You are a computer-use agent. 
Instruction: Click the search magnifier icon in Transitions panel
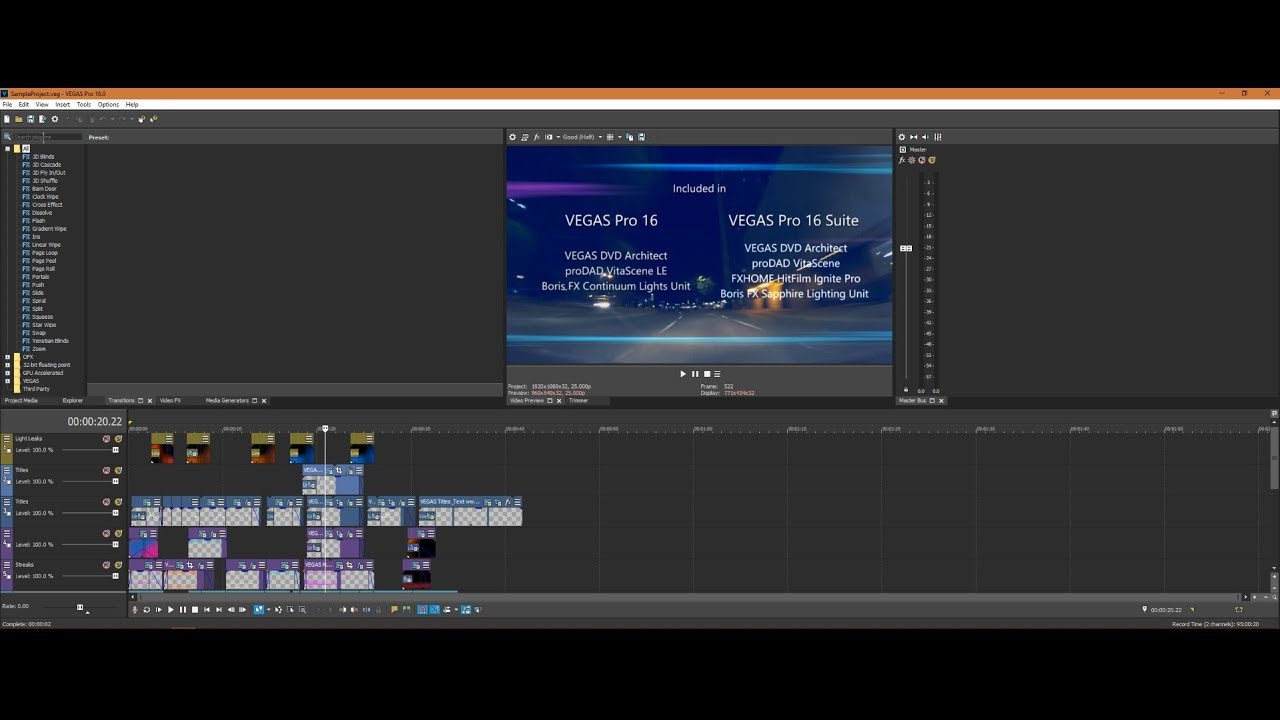tap(7, 137)
